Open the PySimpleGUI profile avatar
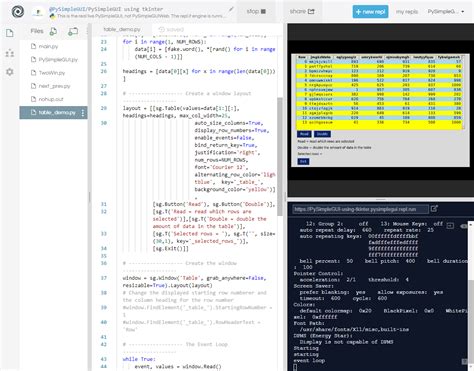The width and height of the screenshot is (474, 371). click(x=39, y=12)
